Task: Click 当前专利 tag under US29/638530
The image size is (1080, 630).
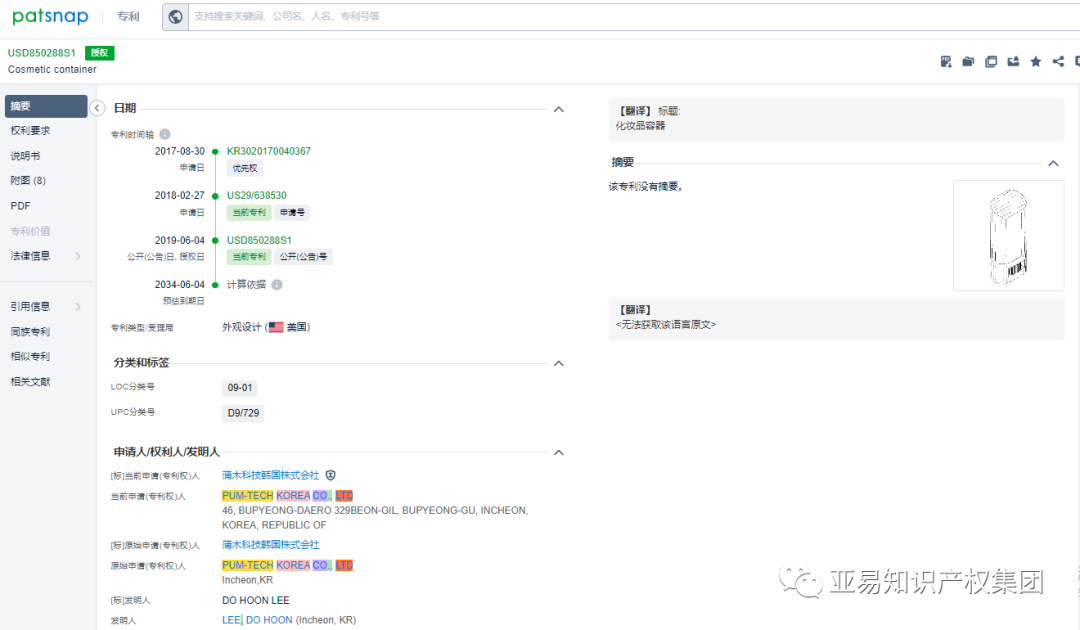Action: point(249,212)
